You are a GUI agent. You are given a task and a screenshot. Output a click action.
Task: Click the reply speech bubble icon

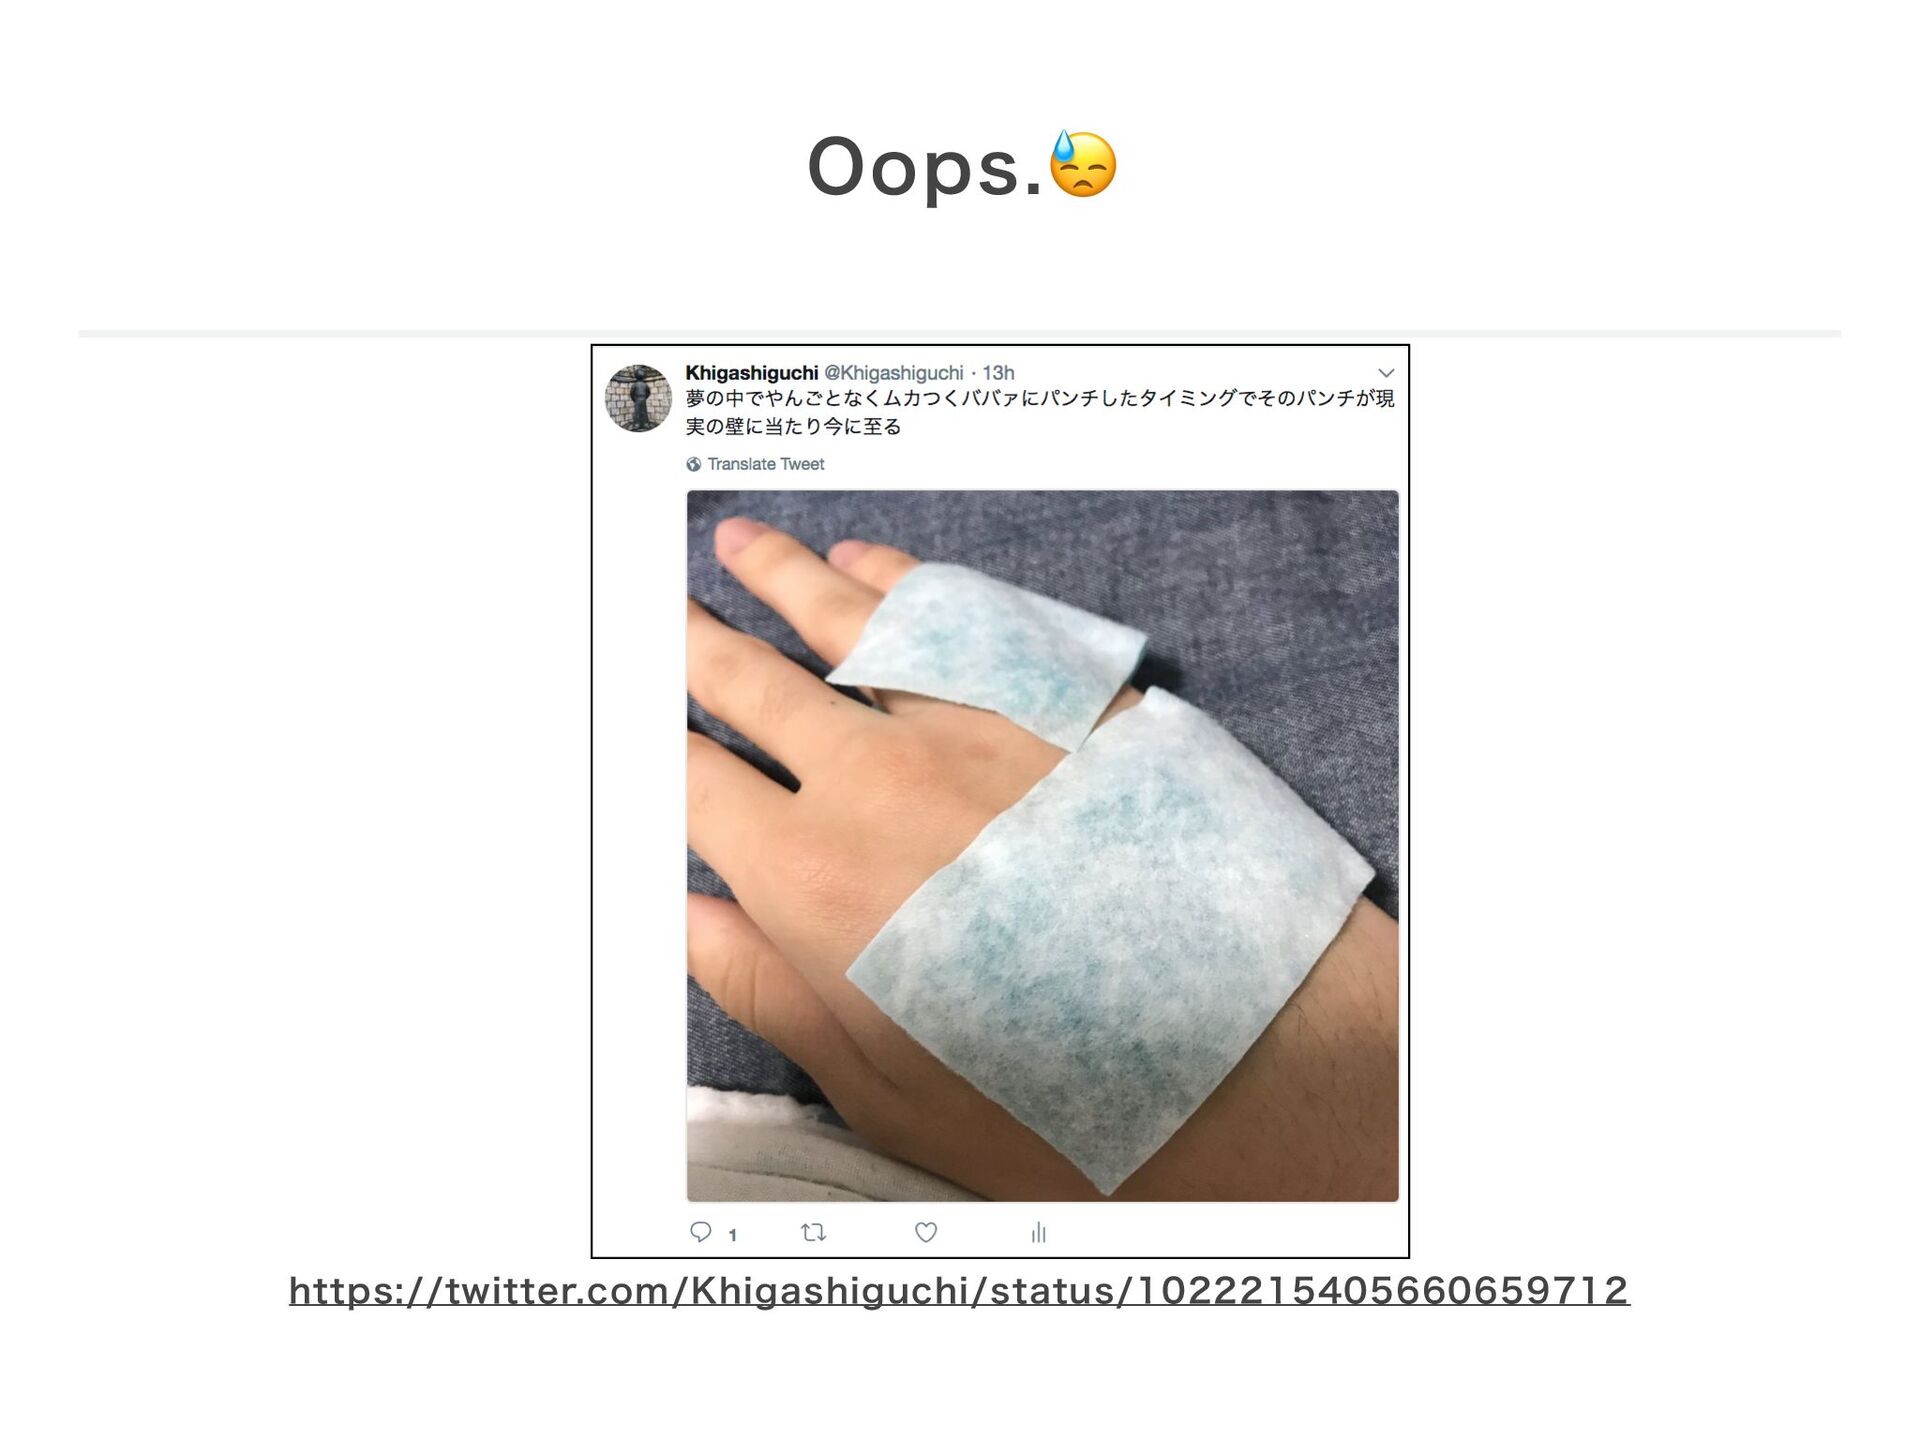click(701, 1232)
